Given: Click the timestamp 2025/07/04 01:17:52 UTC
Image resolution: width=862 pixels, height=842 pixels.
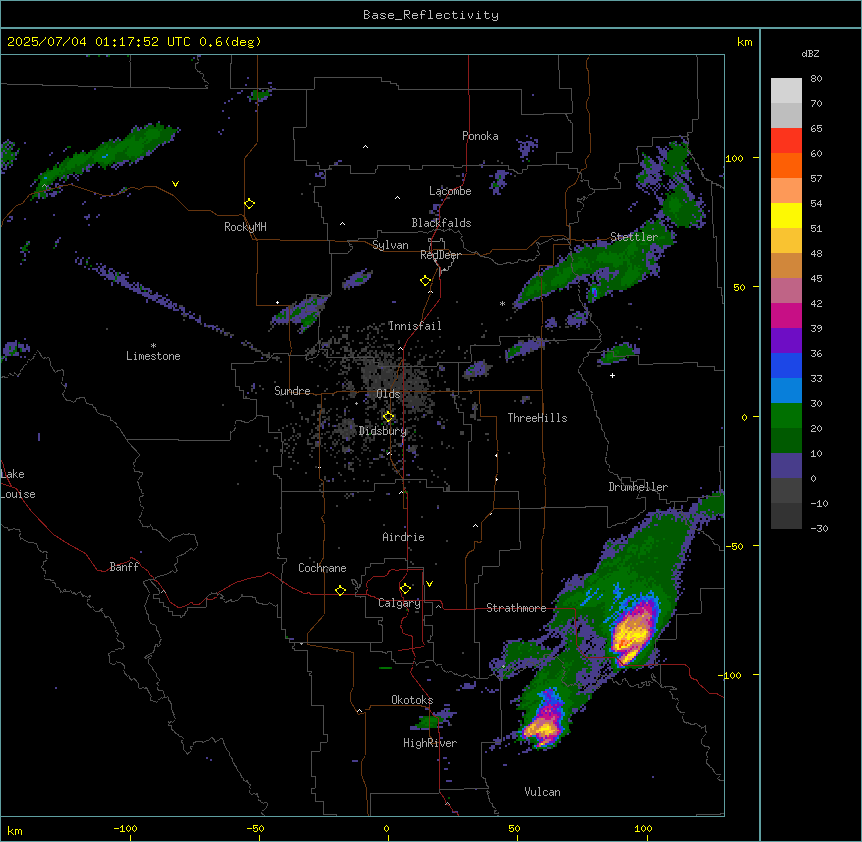Looking at the screenshot, I should click(99, 42).
